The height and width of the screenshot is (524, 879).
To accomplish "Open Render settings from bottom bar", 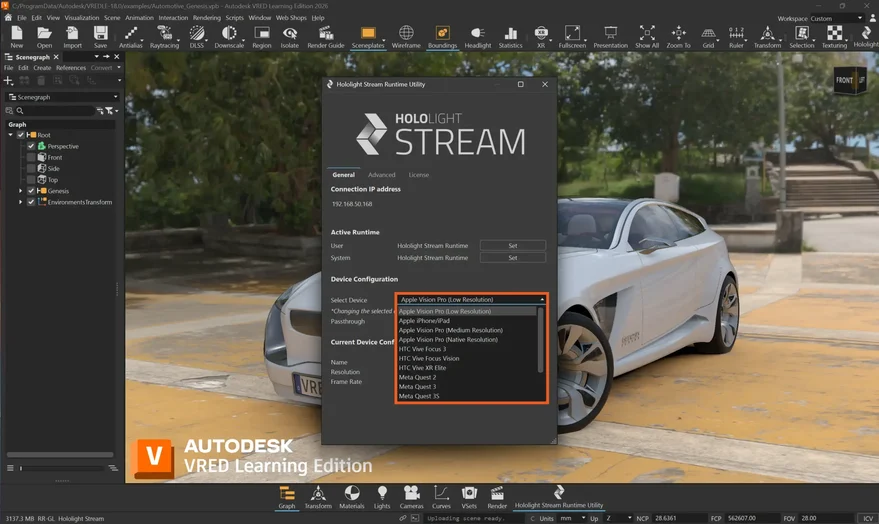I will coord(497,497).
